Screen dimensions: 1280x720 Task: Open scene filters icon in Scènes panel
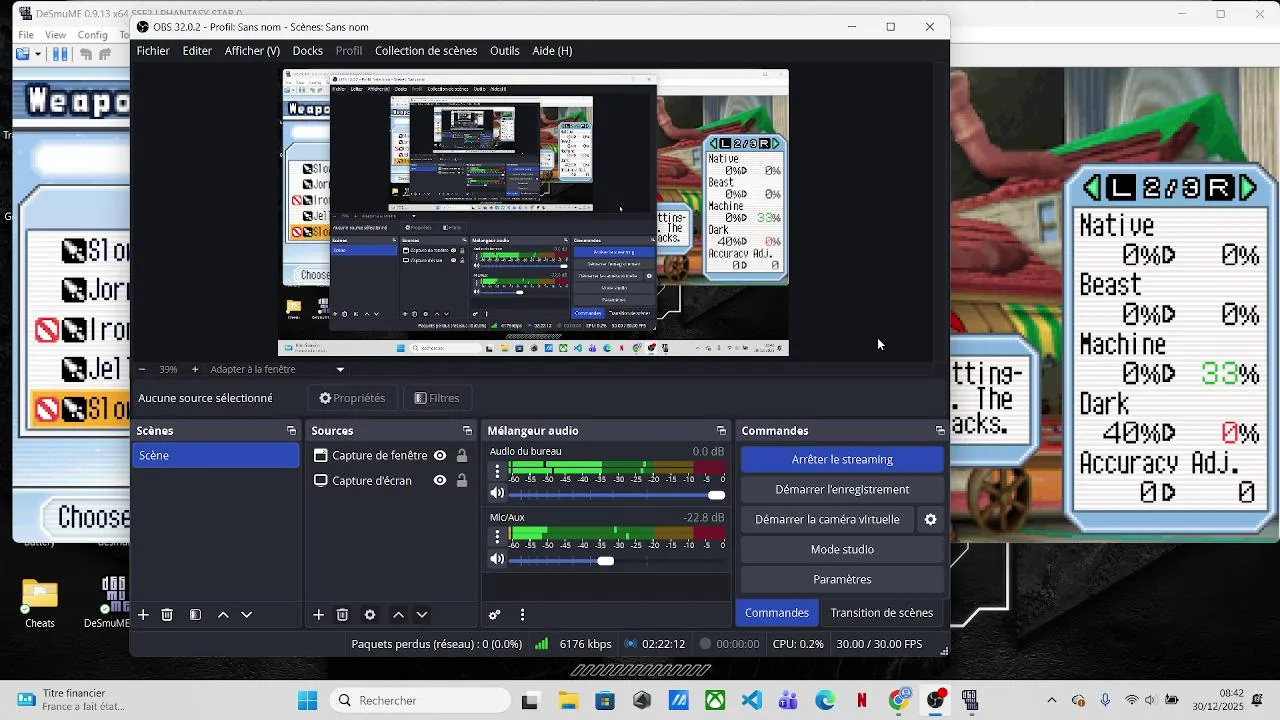coord(195,615)
